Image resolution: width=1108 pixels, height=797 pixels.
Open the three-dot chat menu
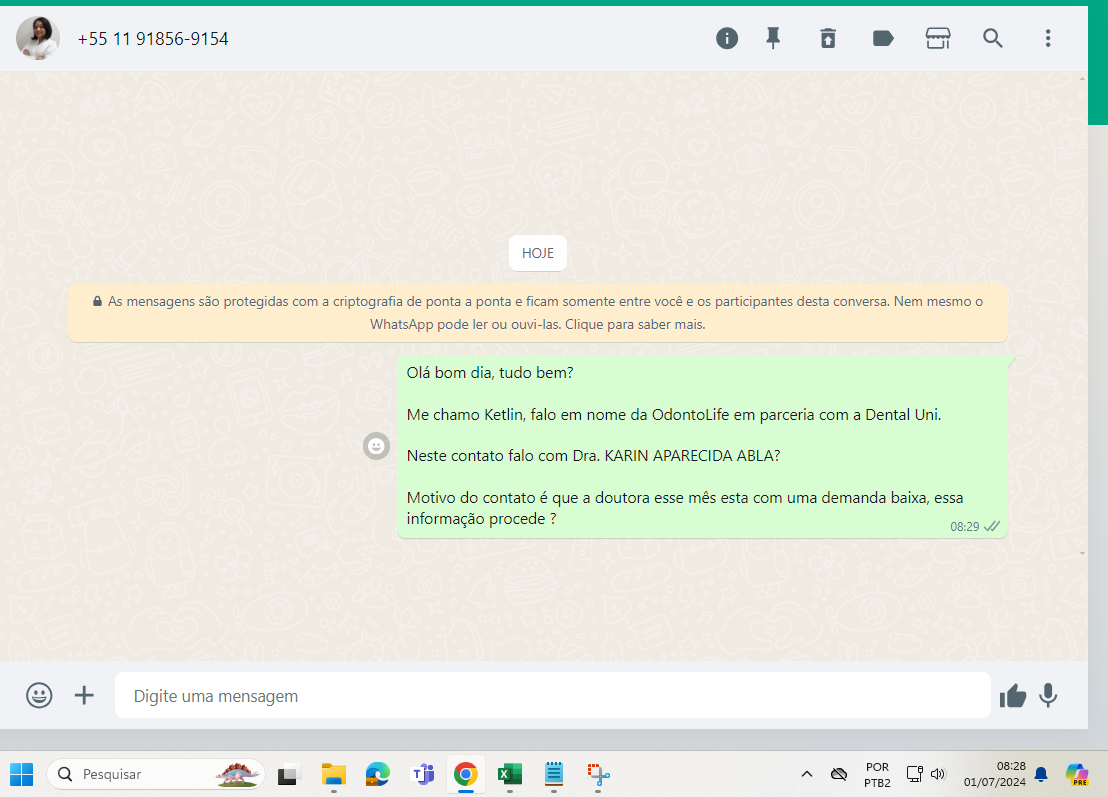point(1048,39)
